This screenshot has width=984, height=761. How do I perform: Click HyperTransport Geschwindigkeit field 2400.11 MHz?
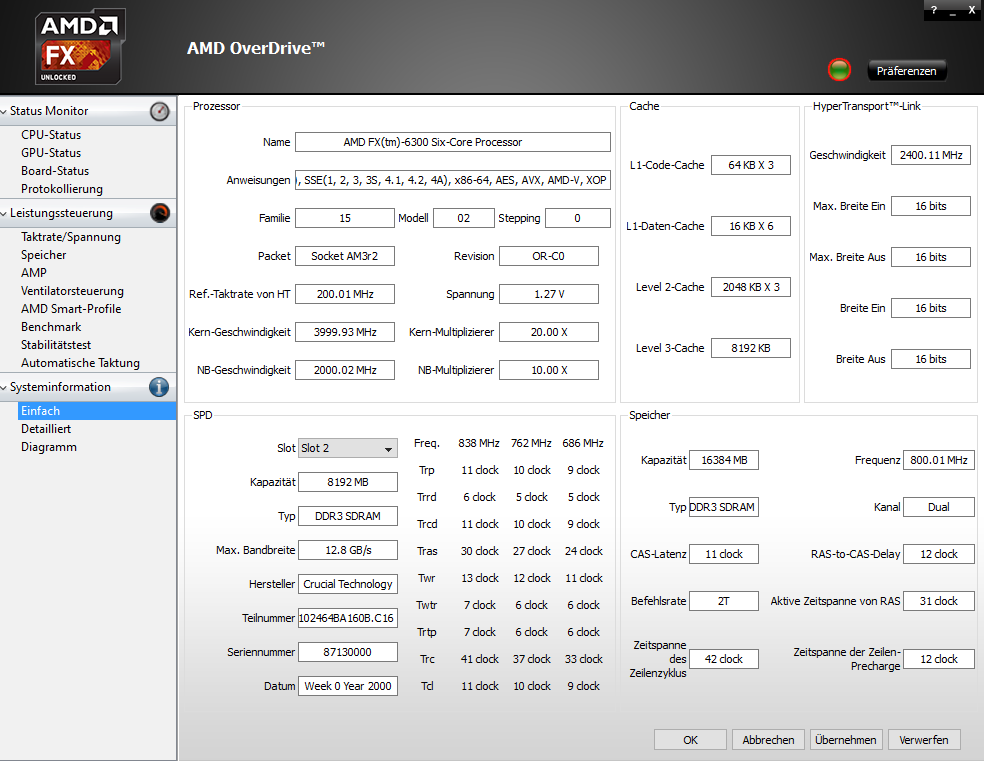pyautogui.click(x=931, y=155)
